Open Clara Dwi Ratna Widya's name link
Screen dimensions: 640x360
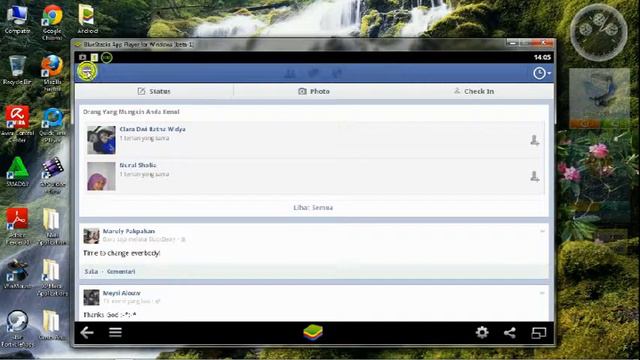click(152, 129)
